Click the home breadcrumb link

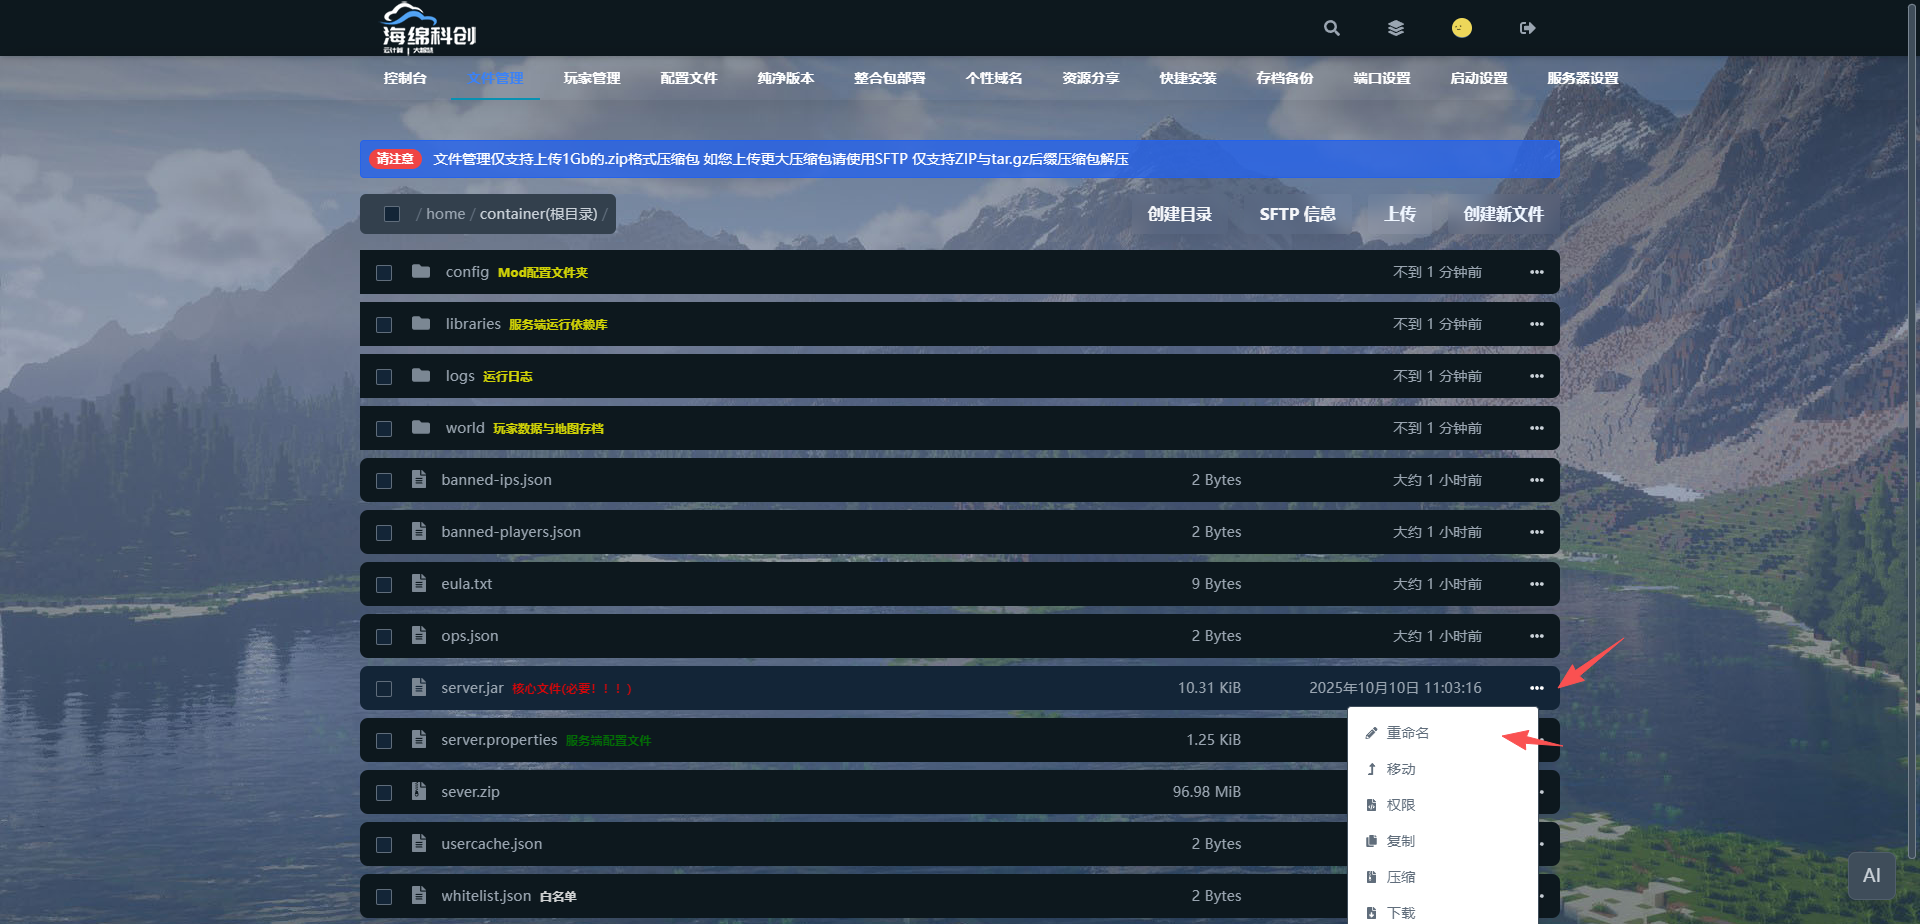click(x=445, y=214)
